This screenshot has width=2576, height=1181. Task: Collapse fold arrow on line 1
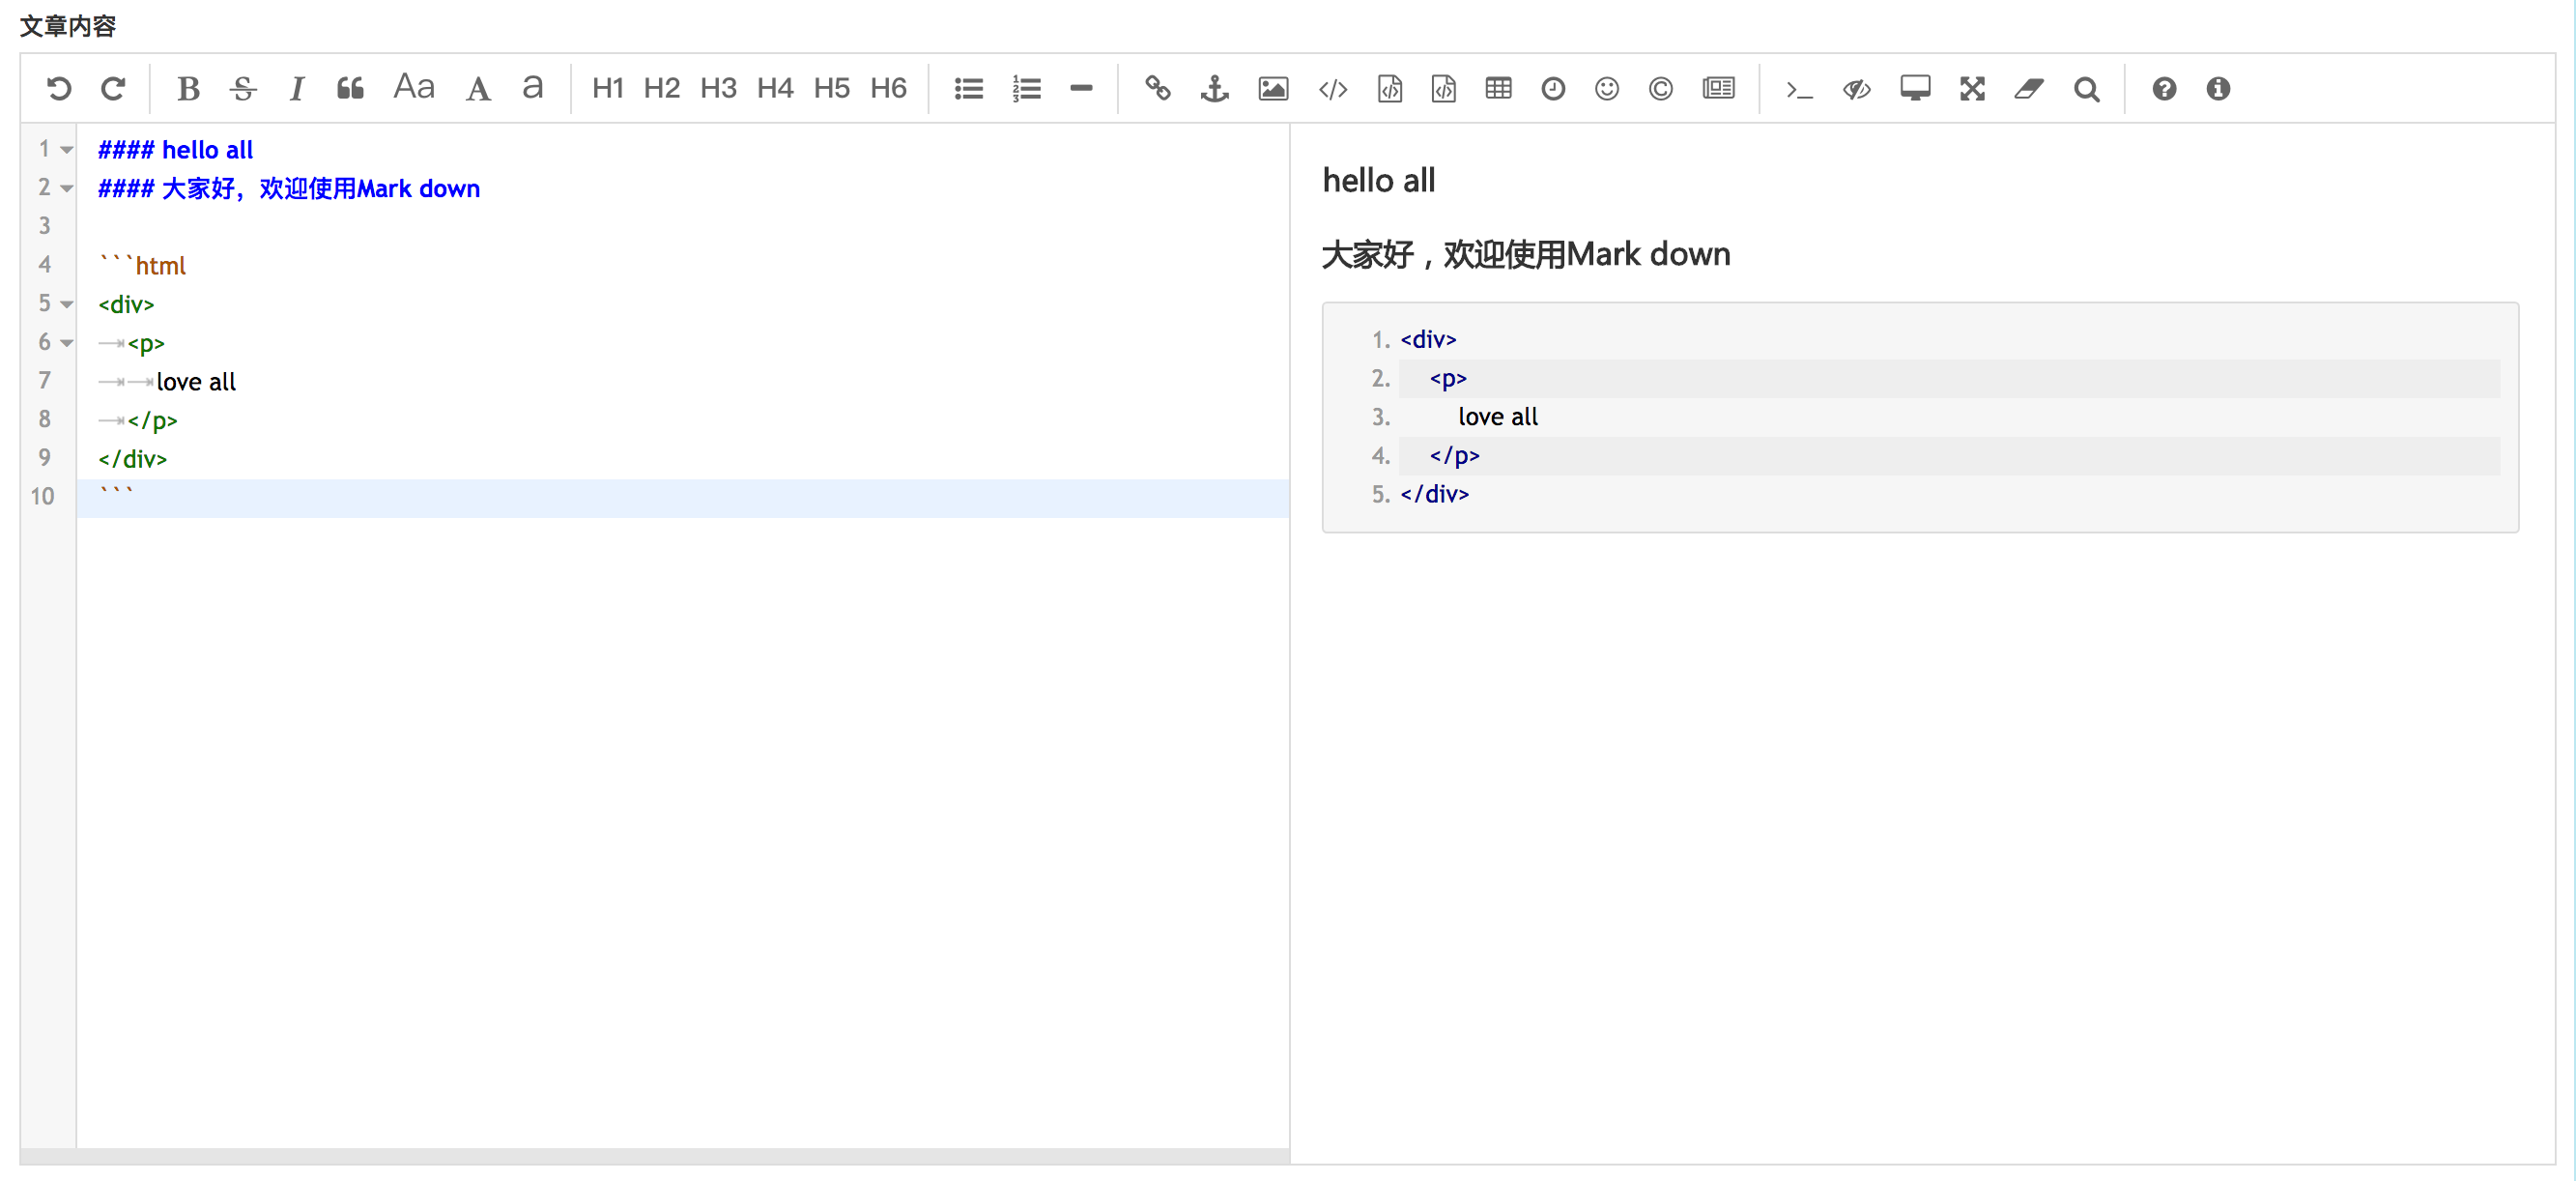pos(66,150)
